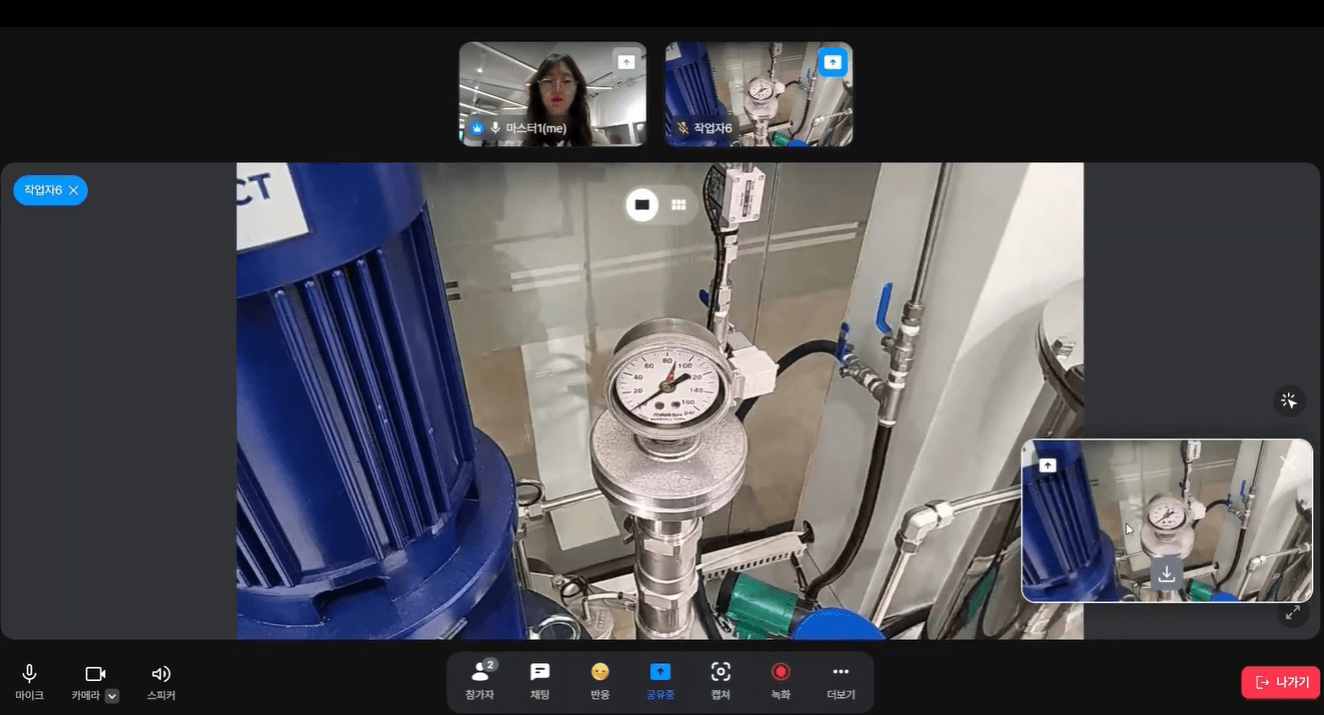Switch to single speaker view layout
This screenshot has width=1324, height=715.
point(642,205)
